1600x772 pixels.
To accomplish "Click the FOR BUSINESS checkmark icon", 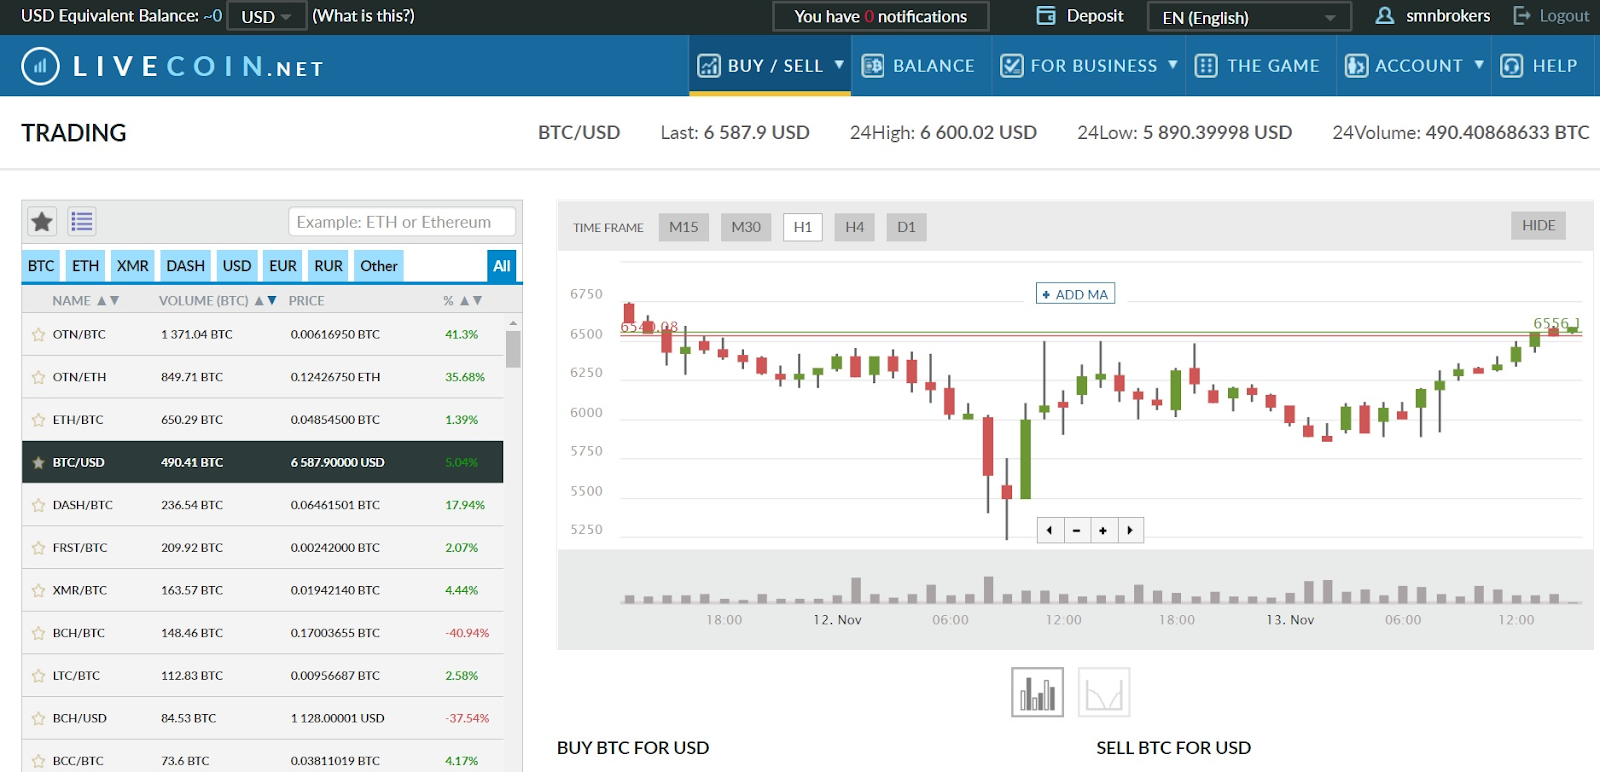I will [x=1012, y=66].
